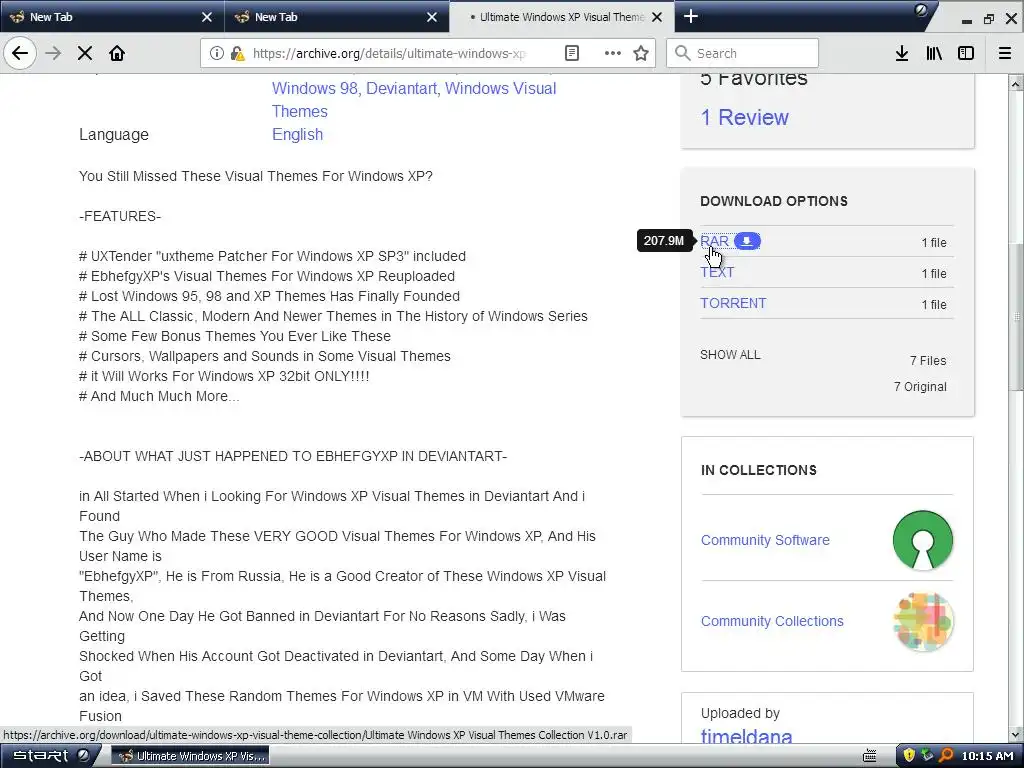Click the green arrow tray icon
The width and height of the screenshot is (1024, 768).
[927, 756]
